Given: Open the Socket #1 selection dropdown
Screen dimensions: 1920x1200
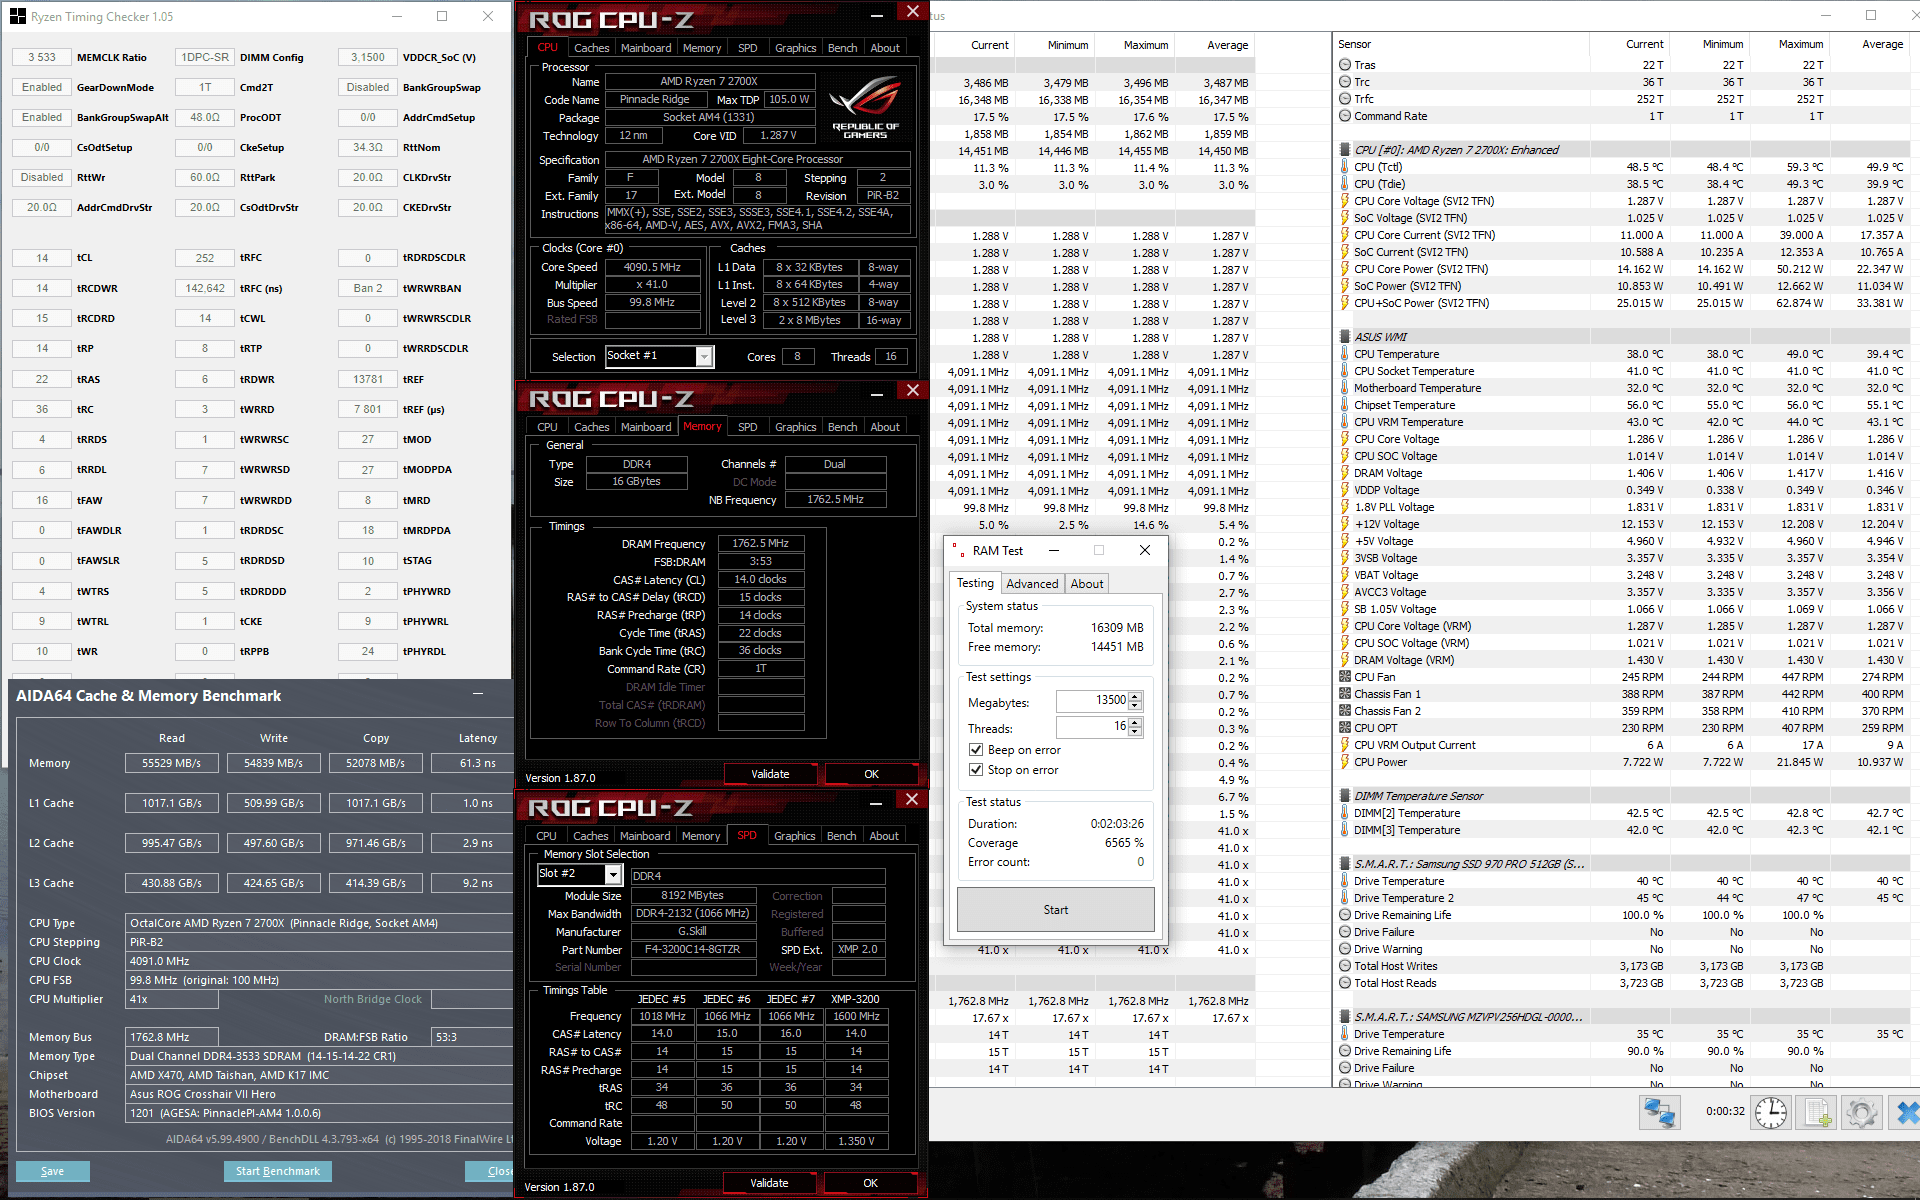Looking at the screenshot, I should (x=704, y=357).
